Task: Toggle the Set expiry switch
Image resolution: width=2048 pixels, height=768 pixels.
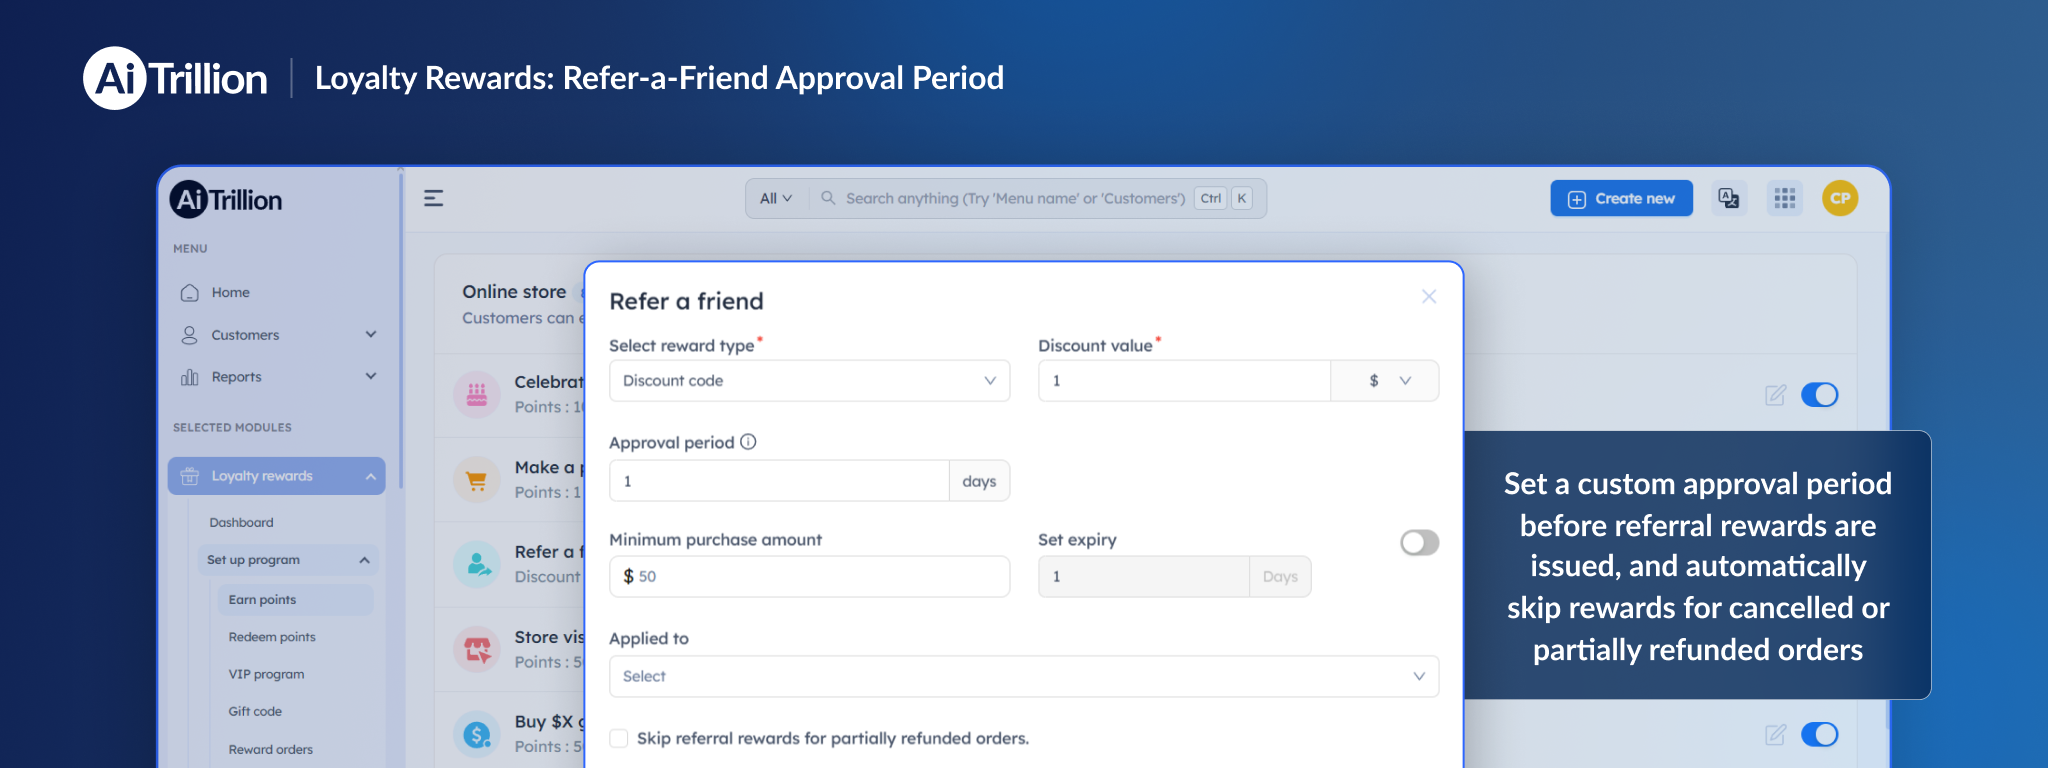Action: (1419, 542)
